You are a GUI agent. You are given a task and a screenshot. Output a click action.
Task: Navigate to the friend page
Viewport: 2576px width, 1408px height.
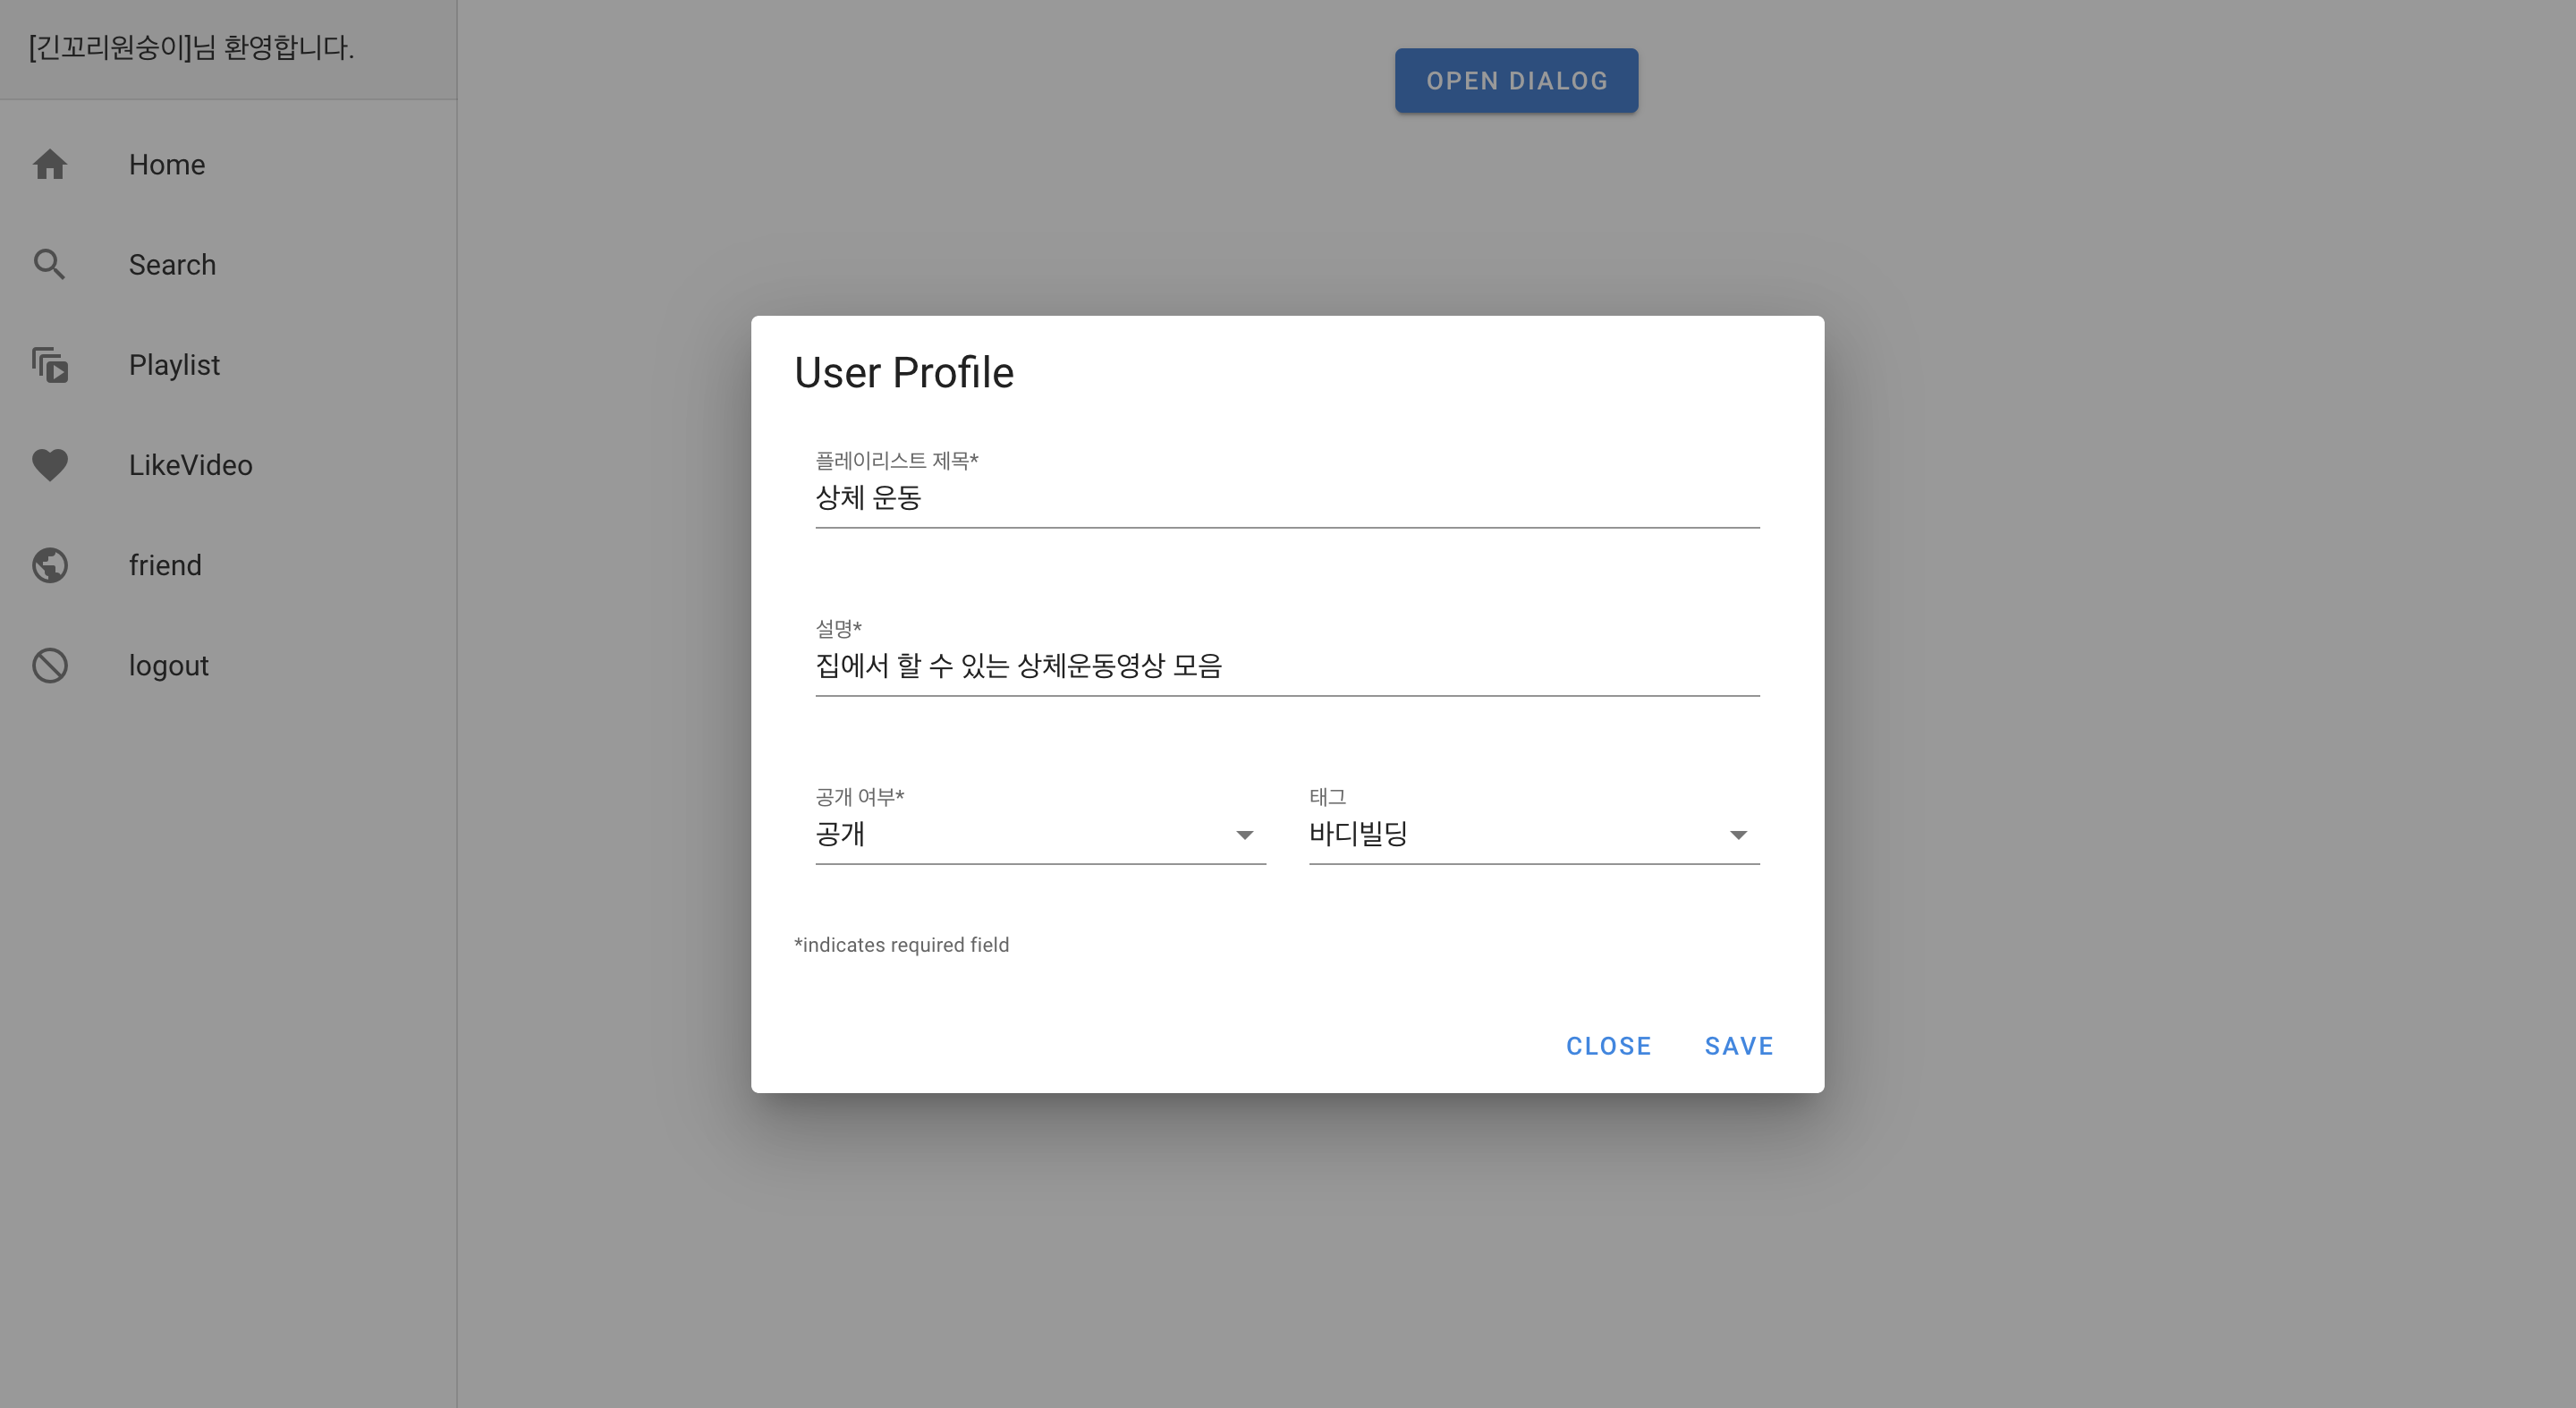(x=165, y=565)
